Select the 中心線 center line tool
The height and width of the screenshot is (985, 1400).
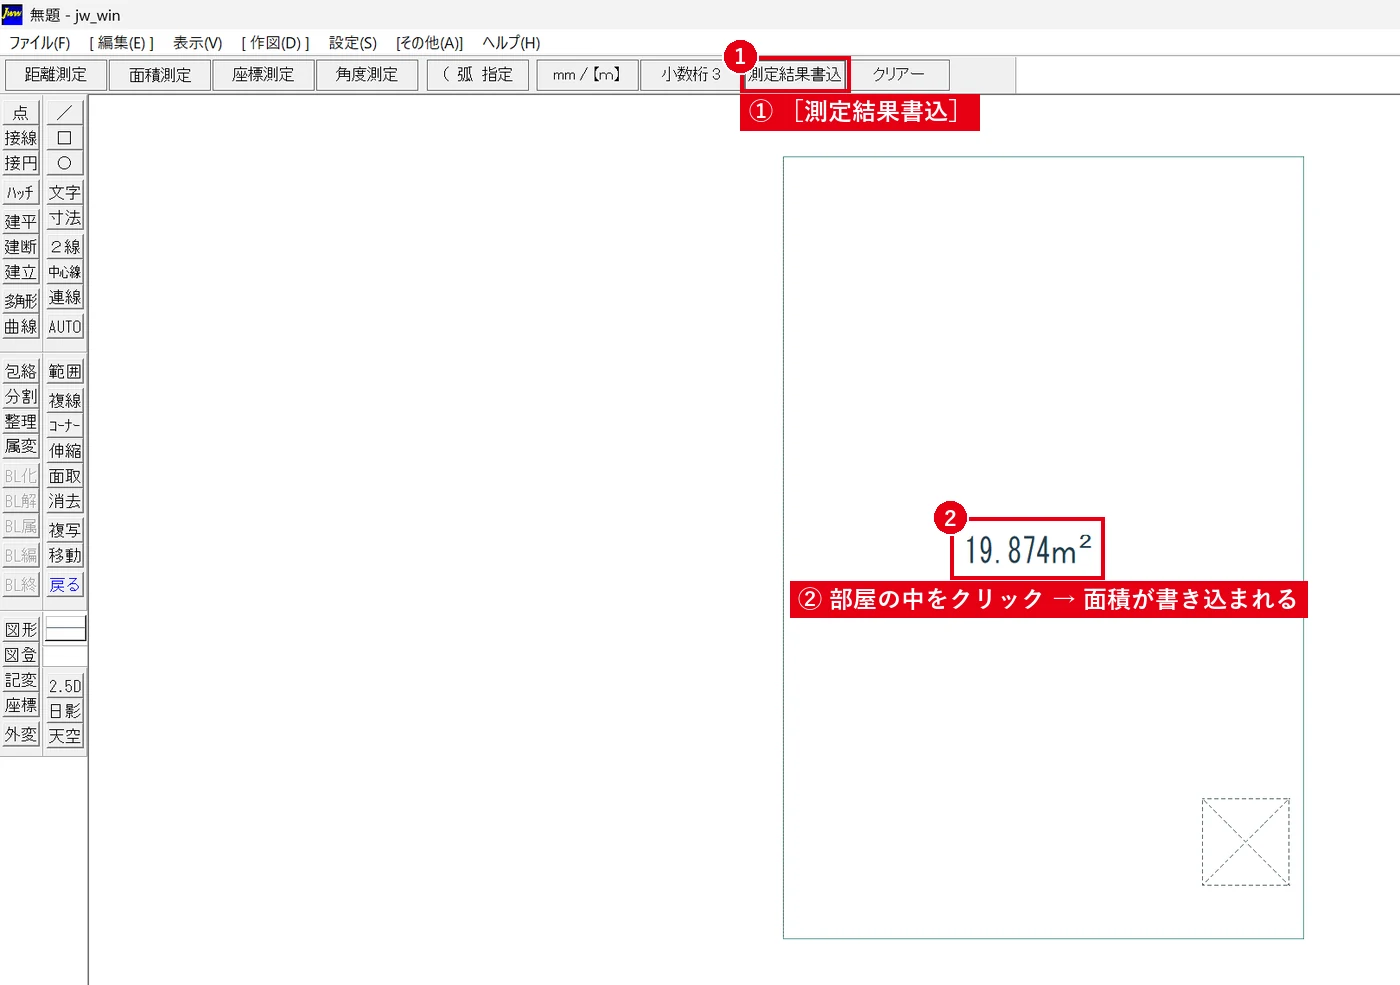(x=65, y=272)
